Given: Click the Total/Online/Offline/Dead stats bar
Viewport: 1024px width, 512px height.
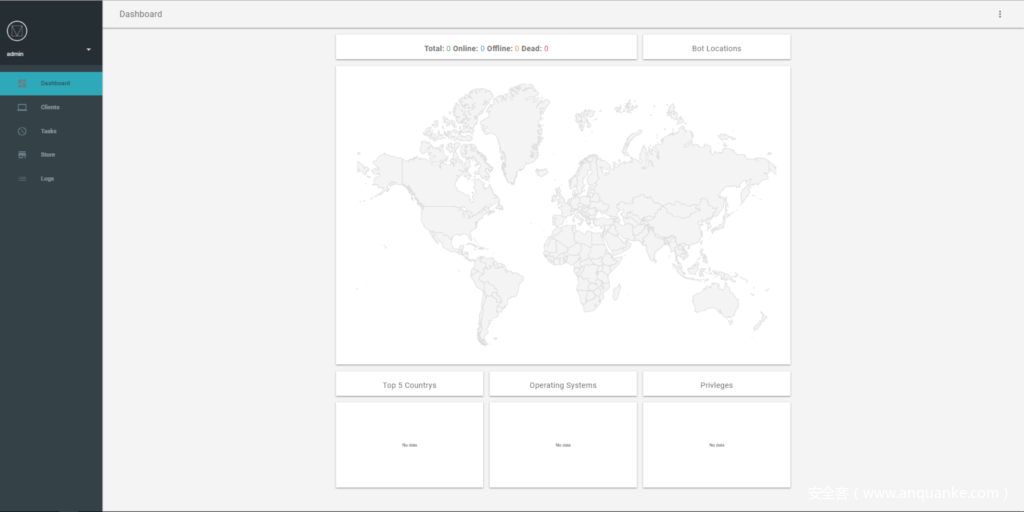Looking at the screenshot, I should [x=486, y=48].
